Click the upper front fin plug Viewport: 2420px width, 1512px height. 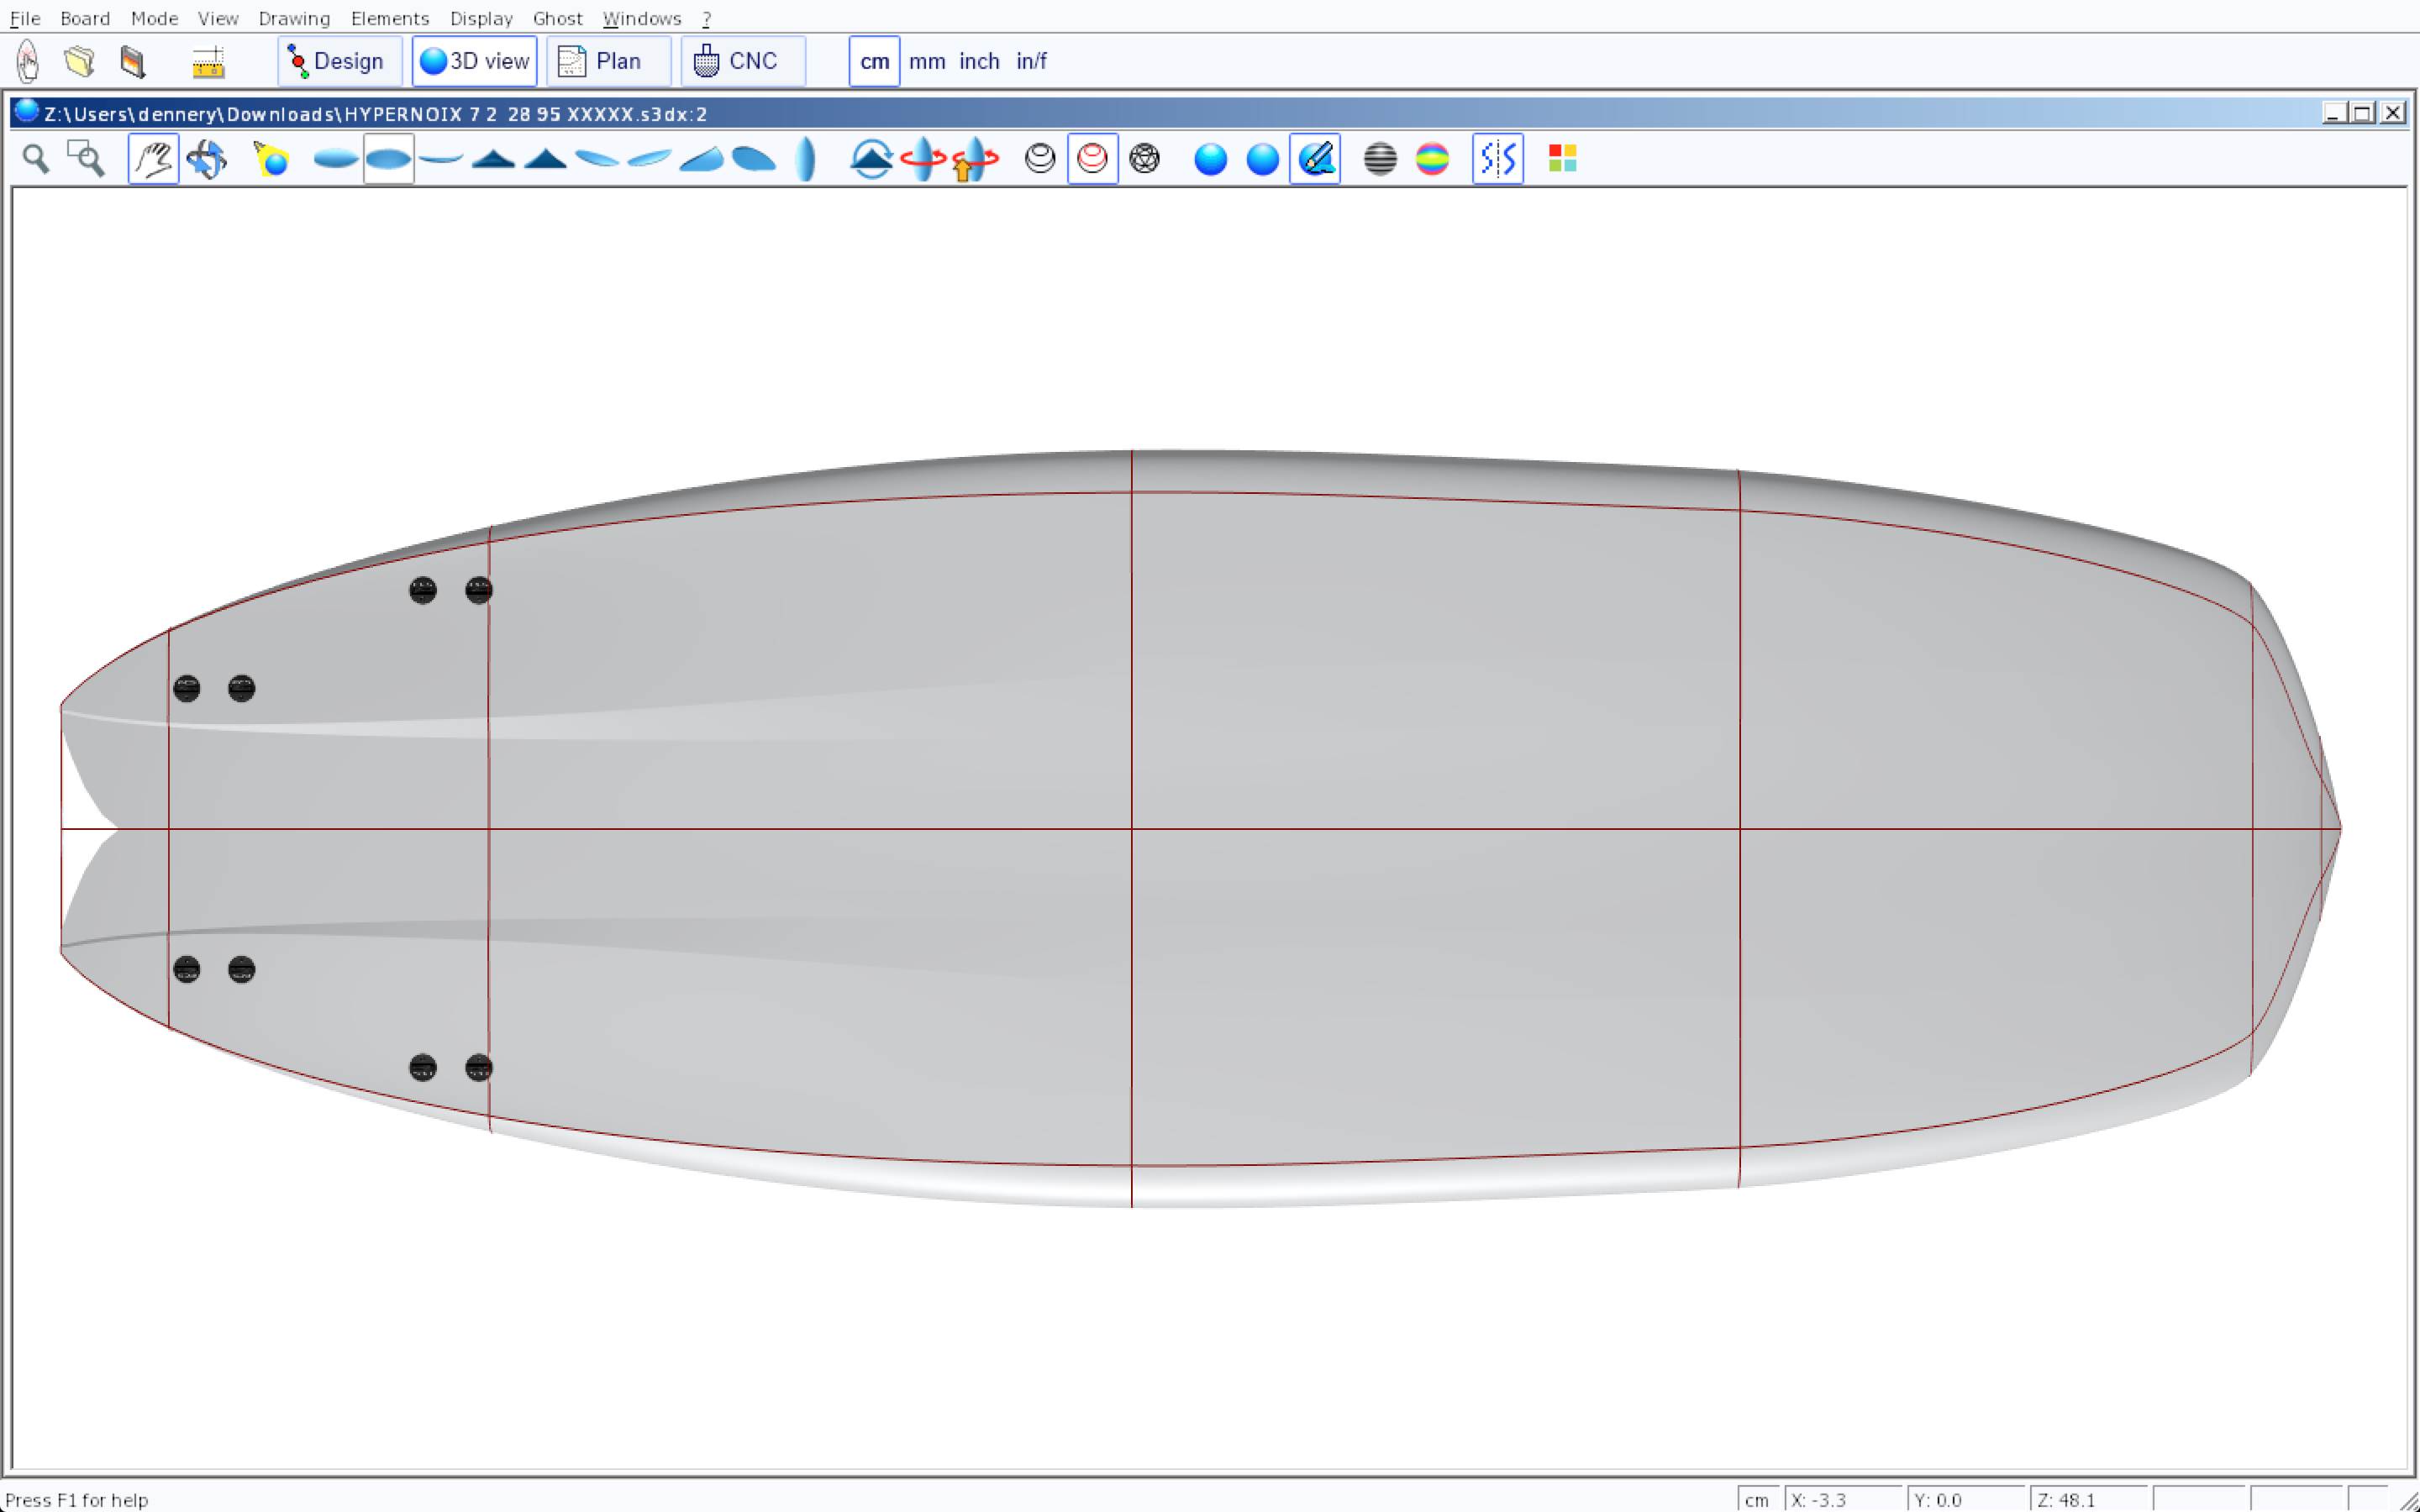coord(478,590)
